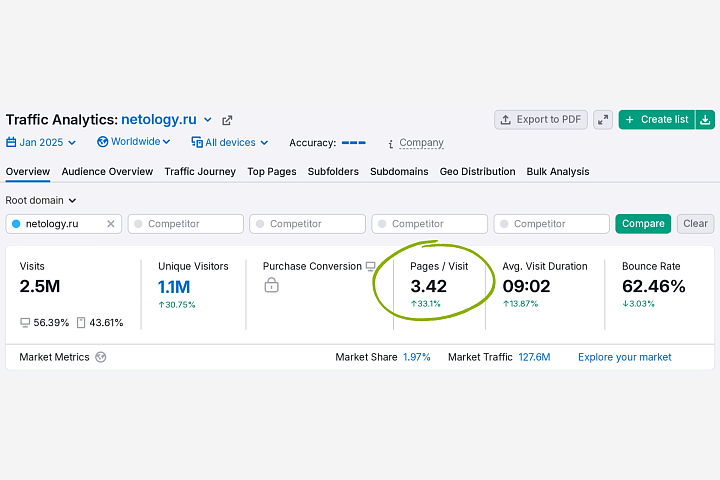Click the Accuracy level indicator bars
This screenshot has height=480, width=720.
coord(354,143)
